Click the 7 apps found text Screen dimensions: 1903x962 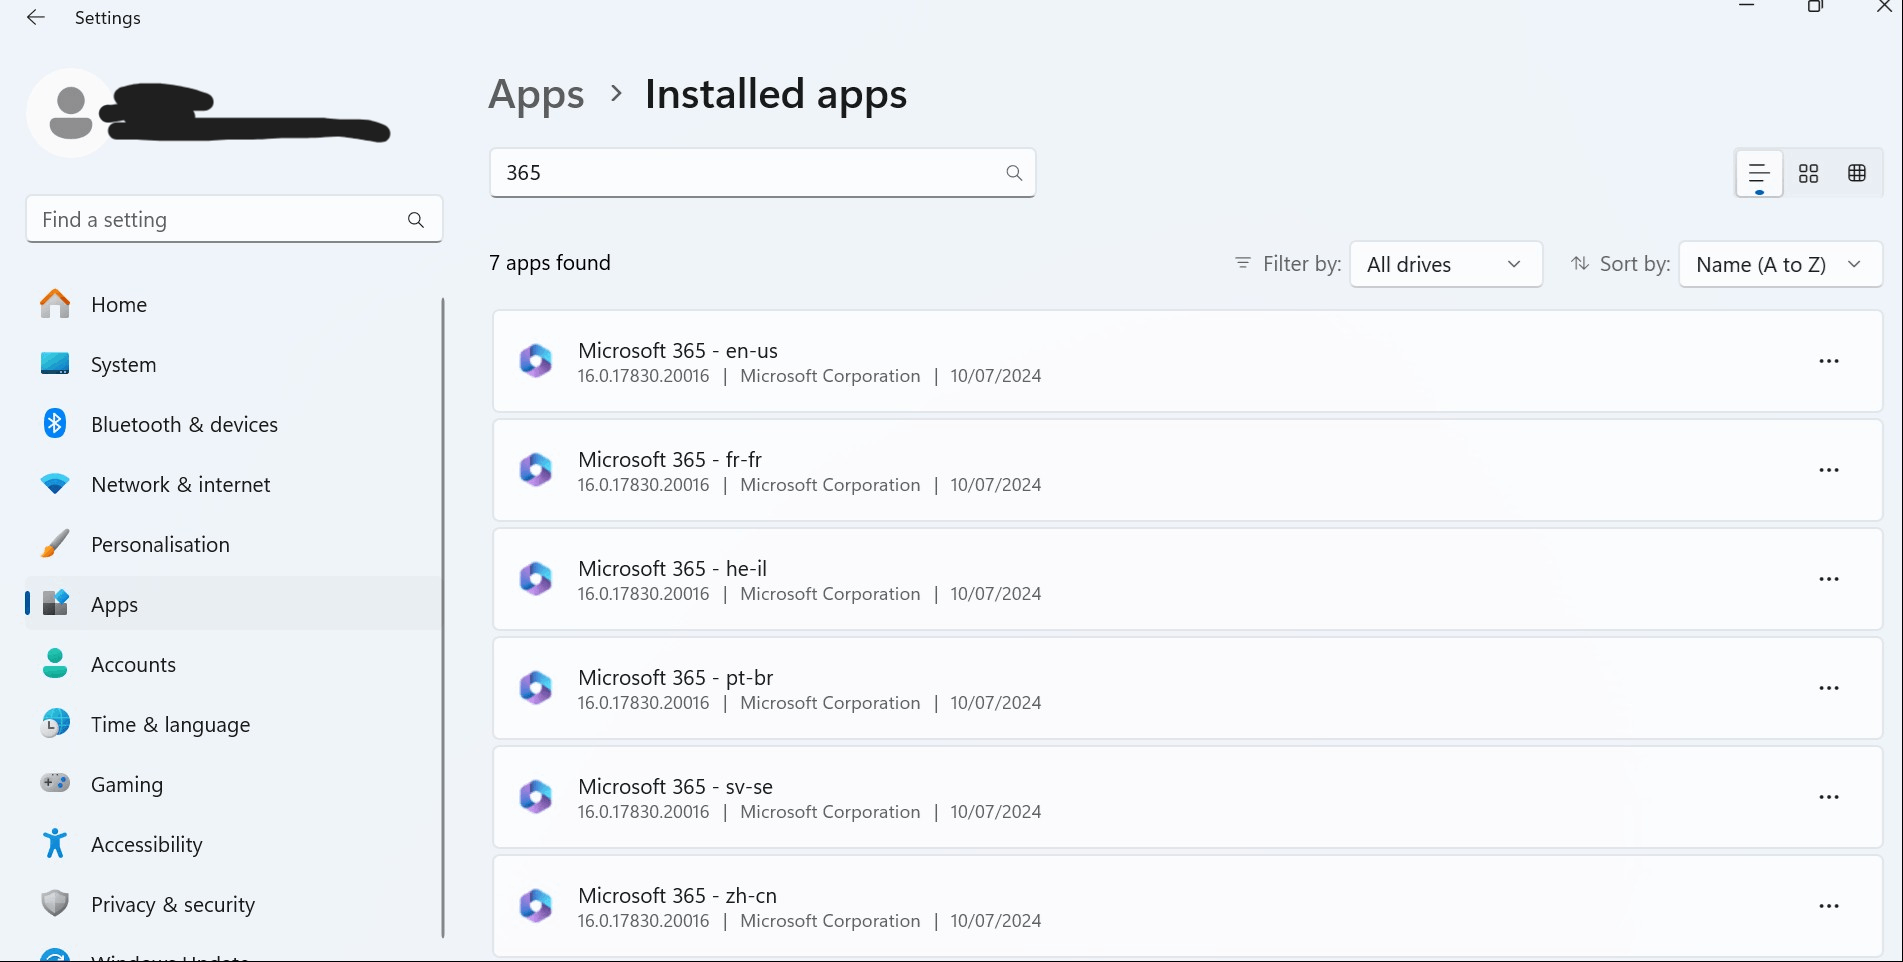[550, 263]
